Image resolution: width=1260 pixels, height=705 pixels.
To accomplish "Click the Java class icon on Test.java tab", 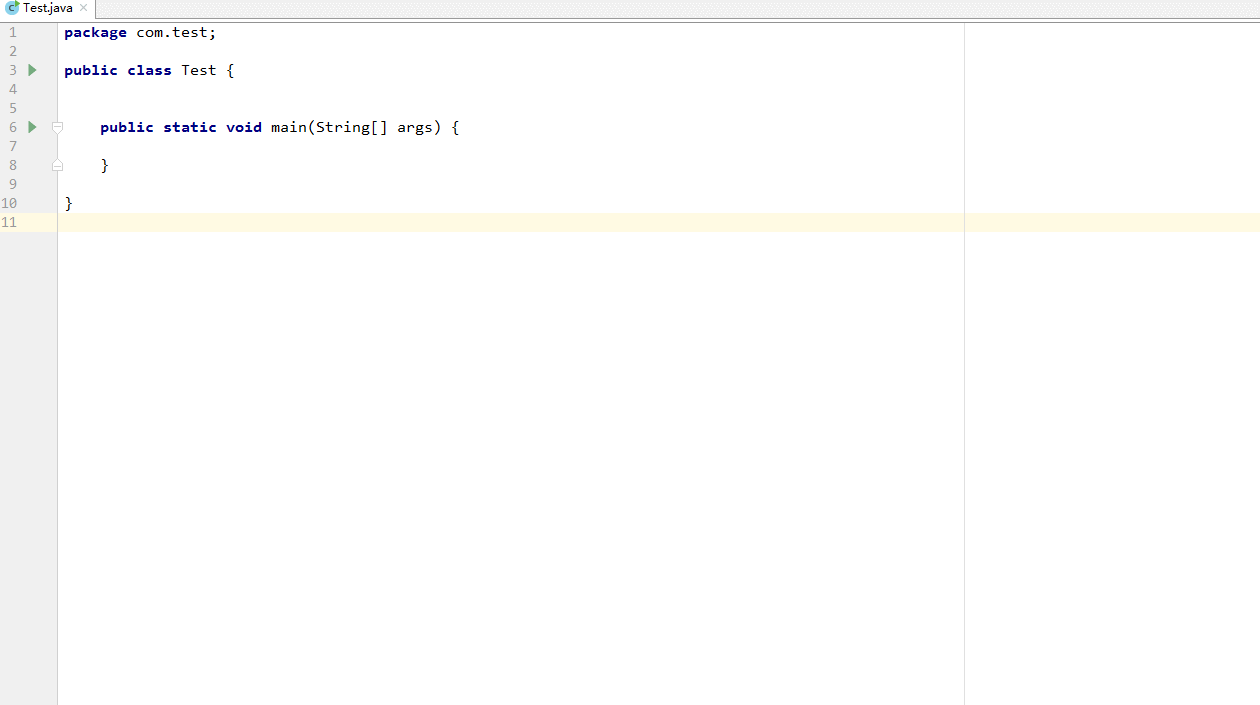I will pos(12,8).
